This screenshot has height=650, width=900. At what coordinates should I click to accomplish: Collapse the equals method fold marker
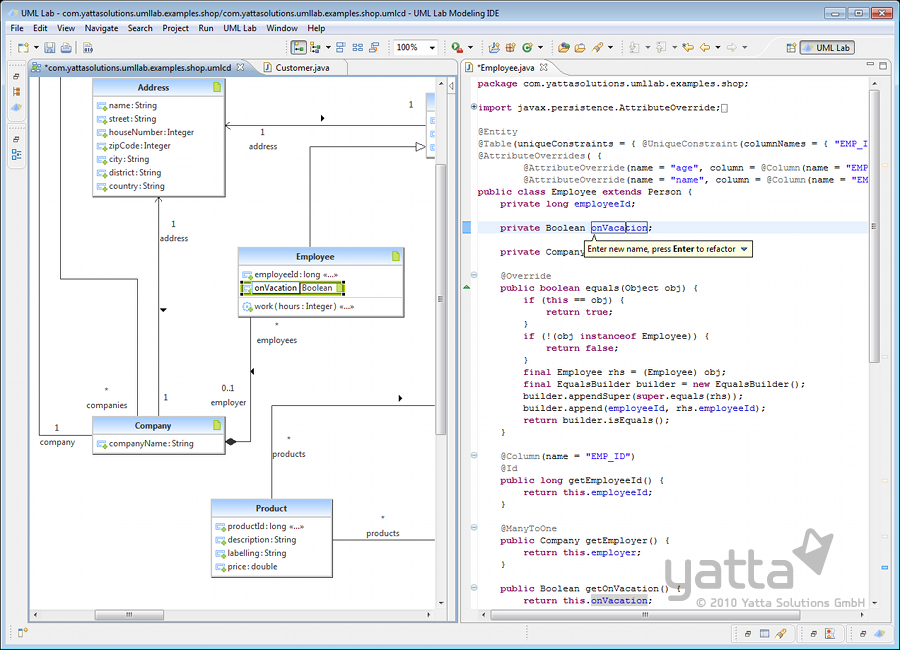pos(474,276)
